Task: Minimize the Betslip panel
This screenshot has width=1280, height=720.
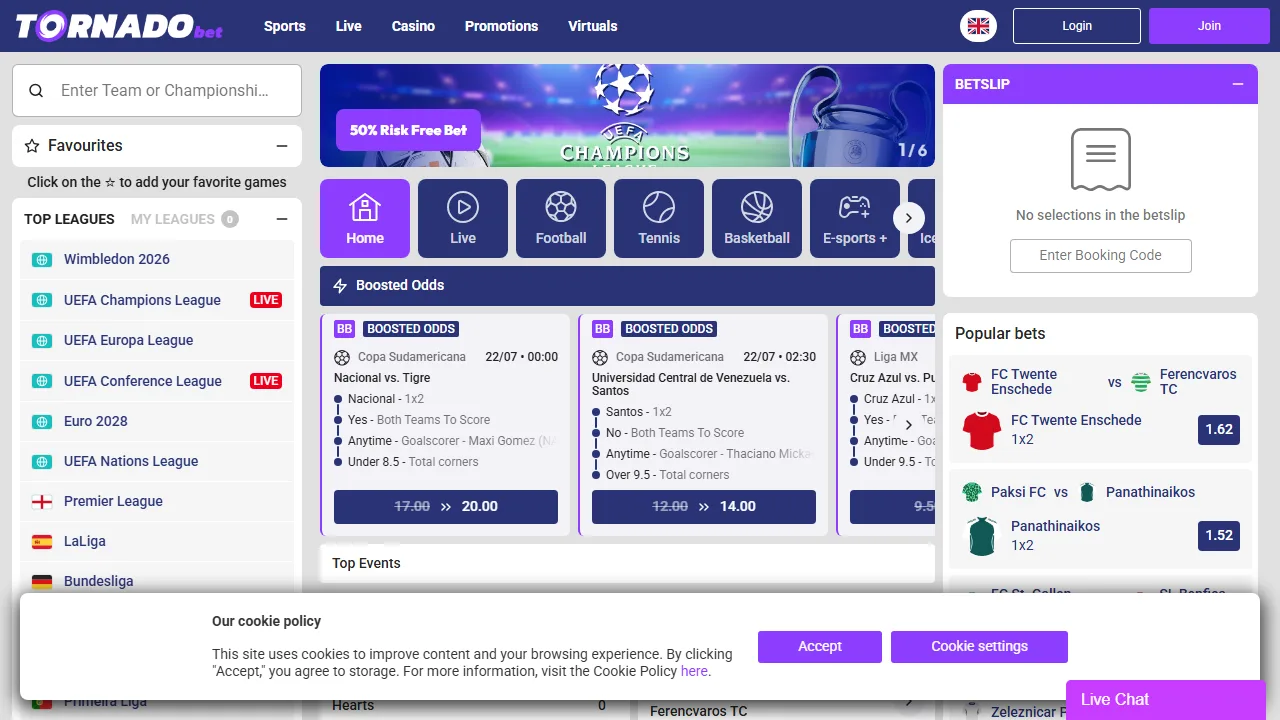Action: tap(1238, 84)
